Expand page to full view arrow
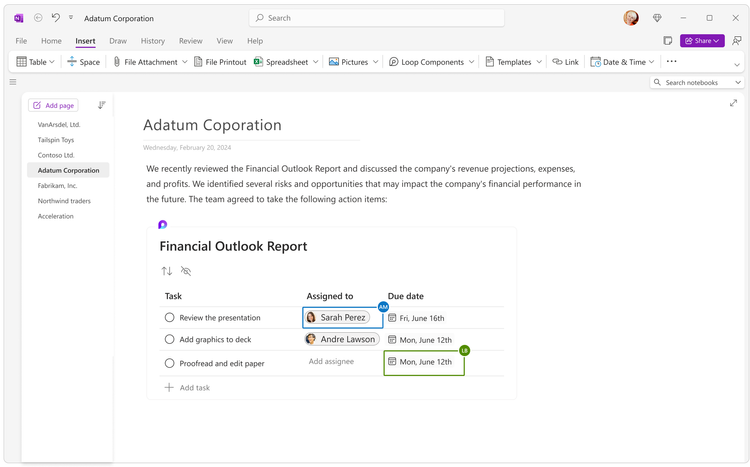 click(x=733, y=103)
